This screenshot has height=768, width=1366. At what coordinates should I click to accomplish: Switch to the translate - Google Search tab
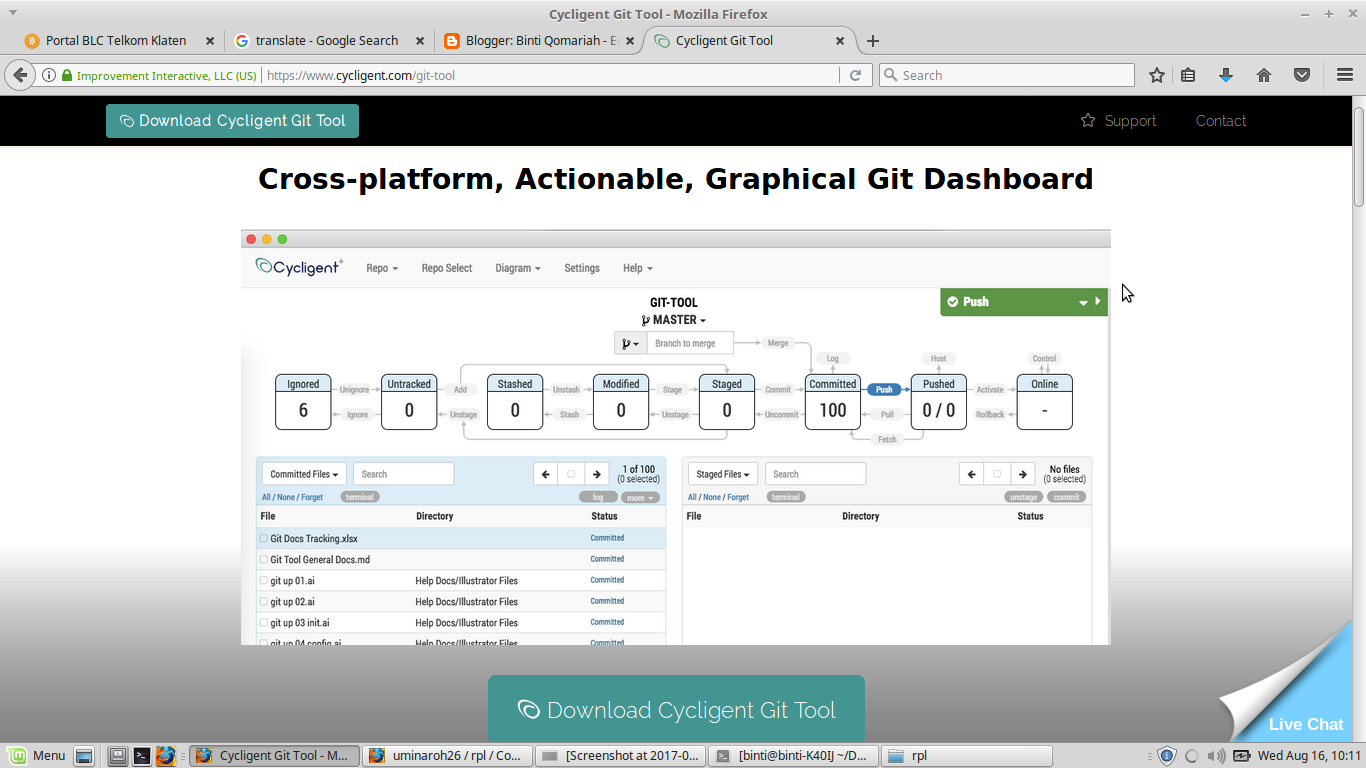click(330, 40)
